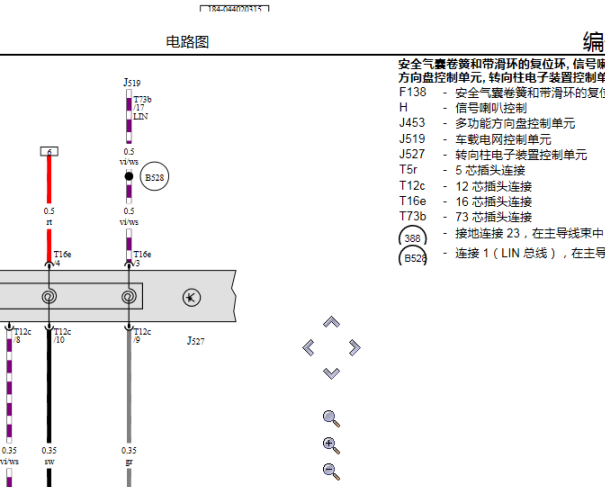Click the T16e 16 芯插头连接 legend entry
This screenshot has width=605, height=487.
point(465,201)
